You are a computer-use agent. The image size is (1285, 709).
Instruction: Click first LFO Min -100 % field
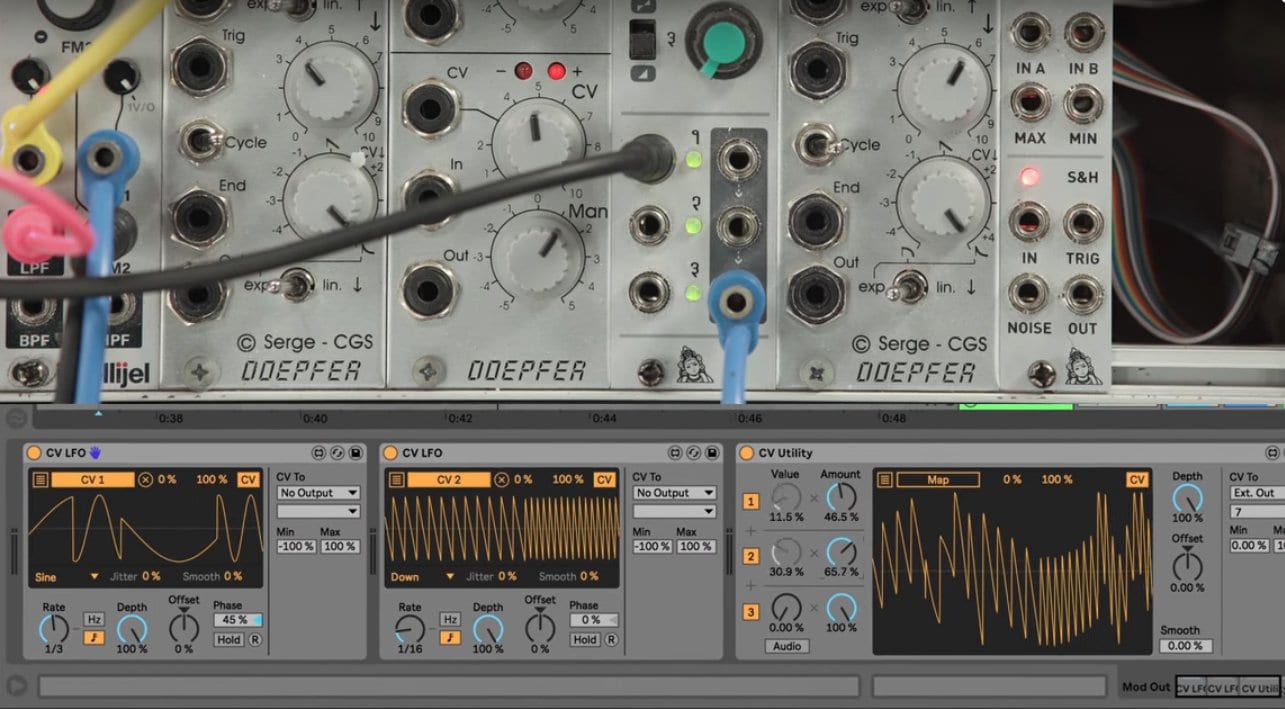click(296, 547)
